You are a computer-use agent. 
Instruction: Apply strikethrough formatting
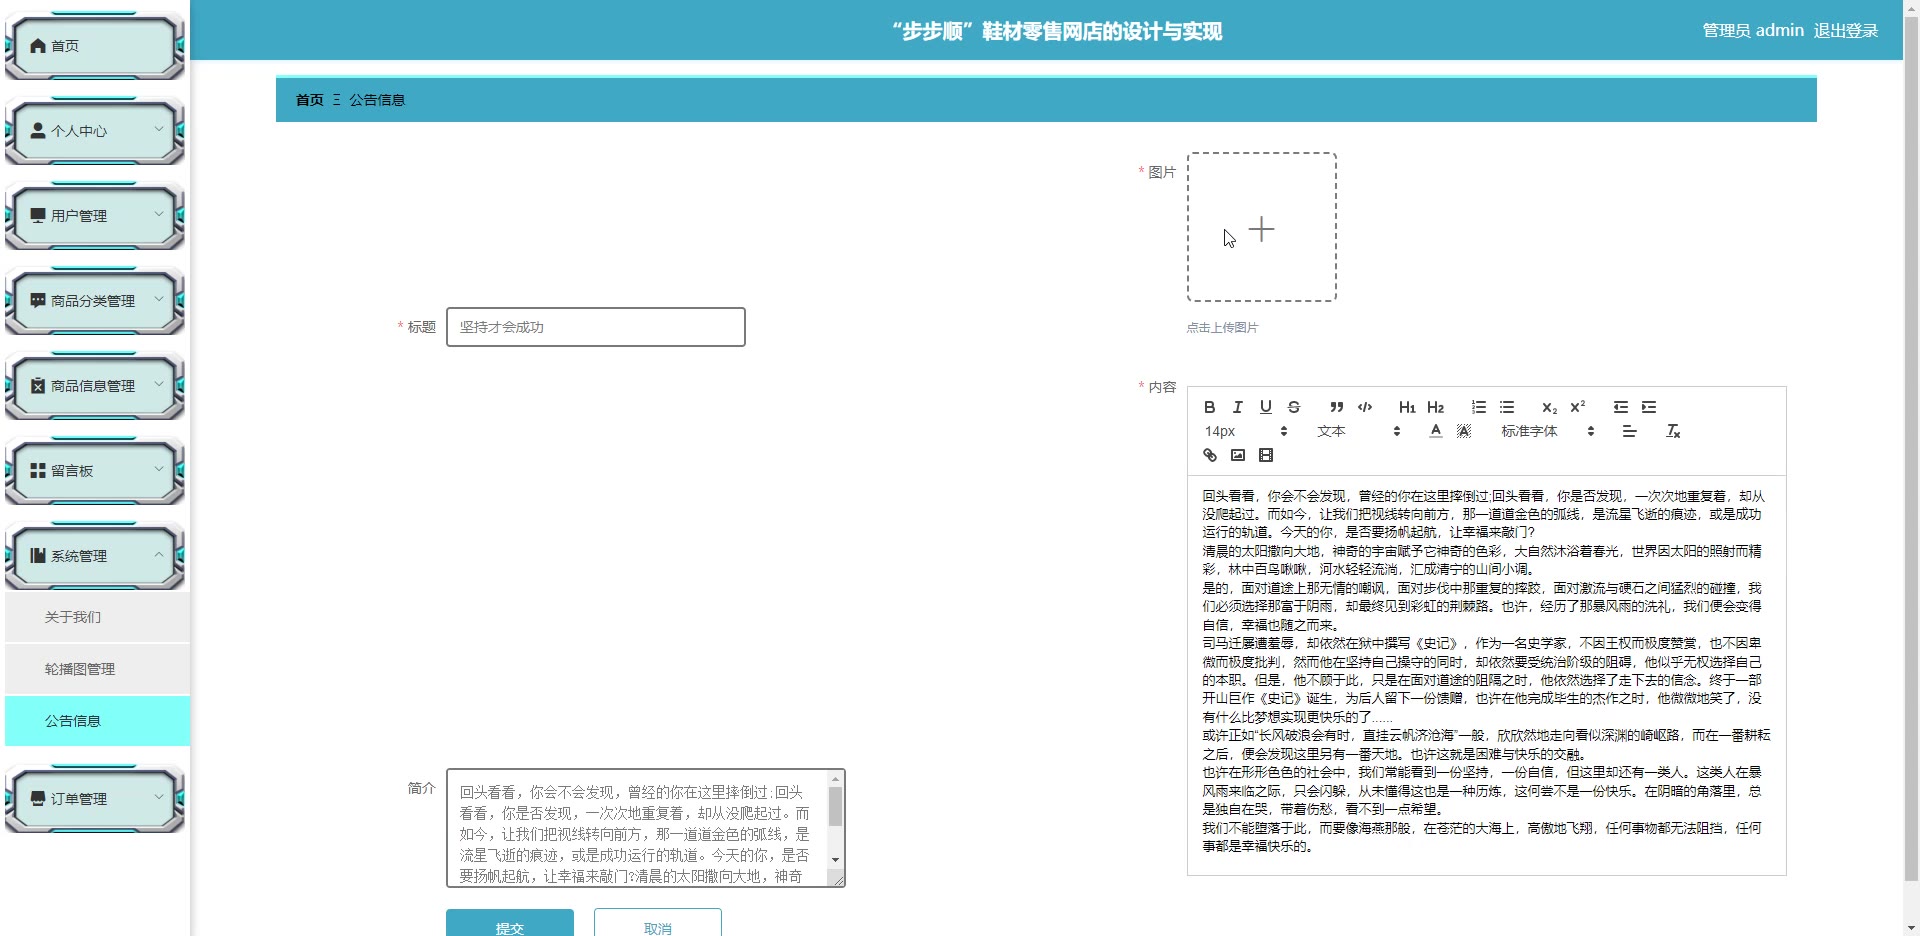1293,407
